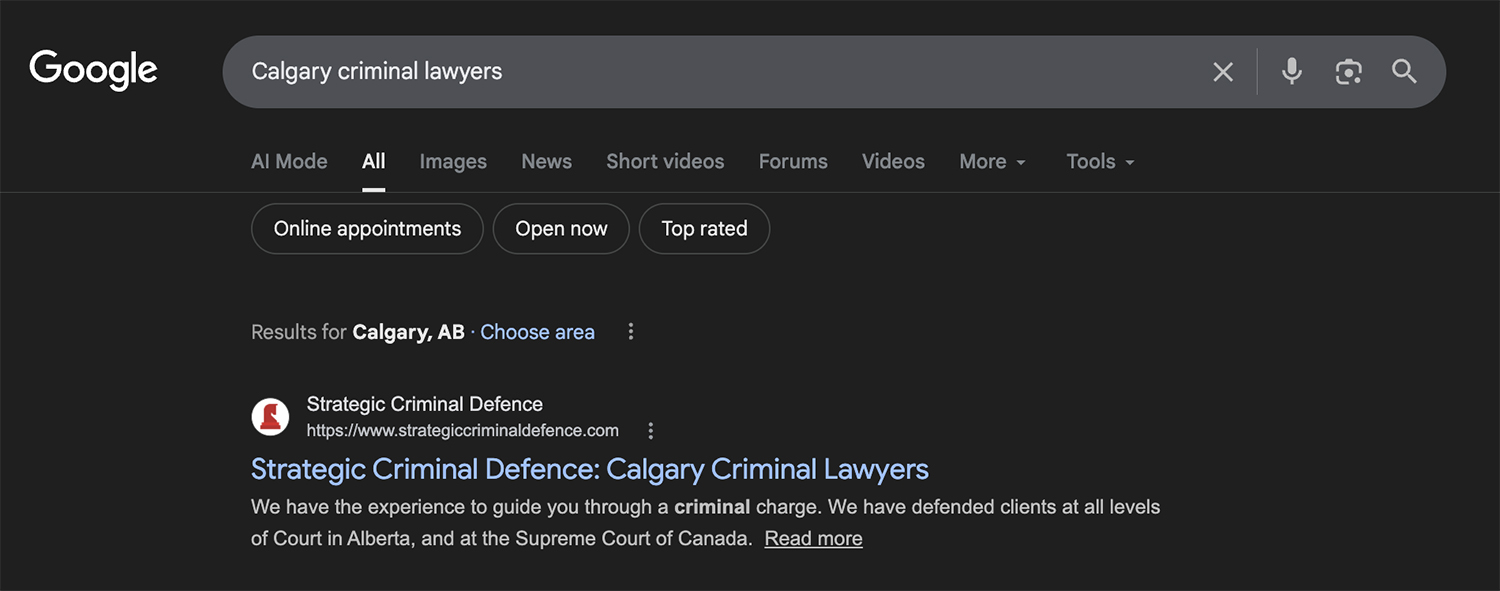Click inside the search input field
The height and width of the screenshot is (591, 1500).
[700, 71]
